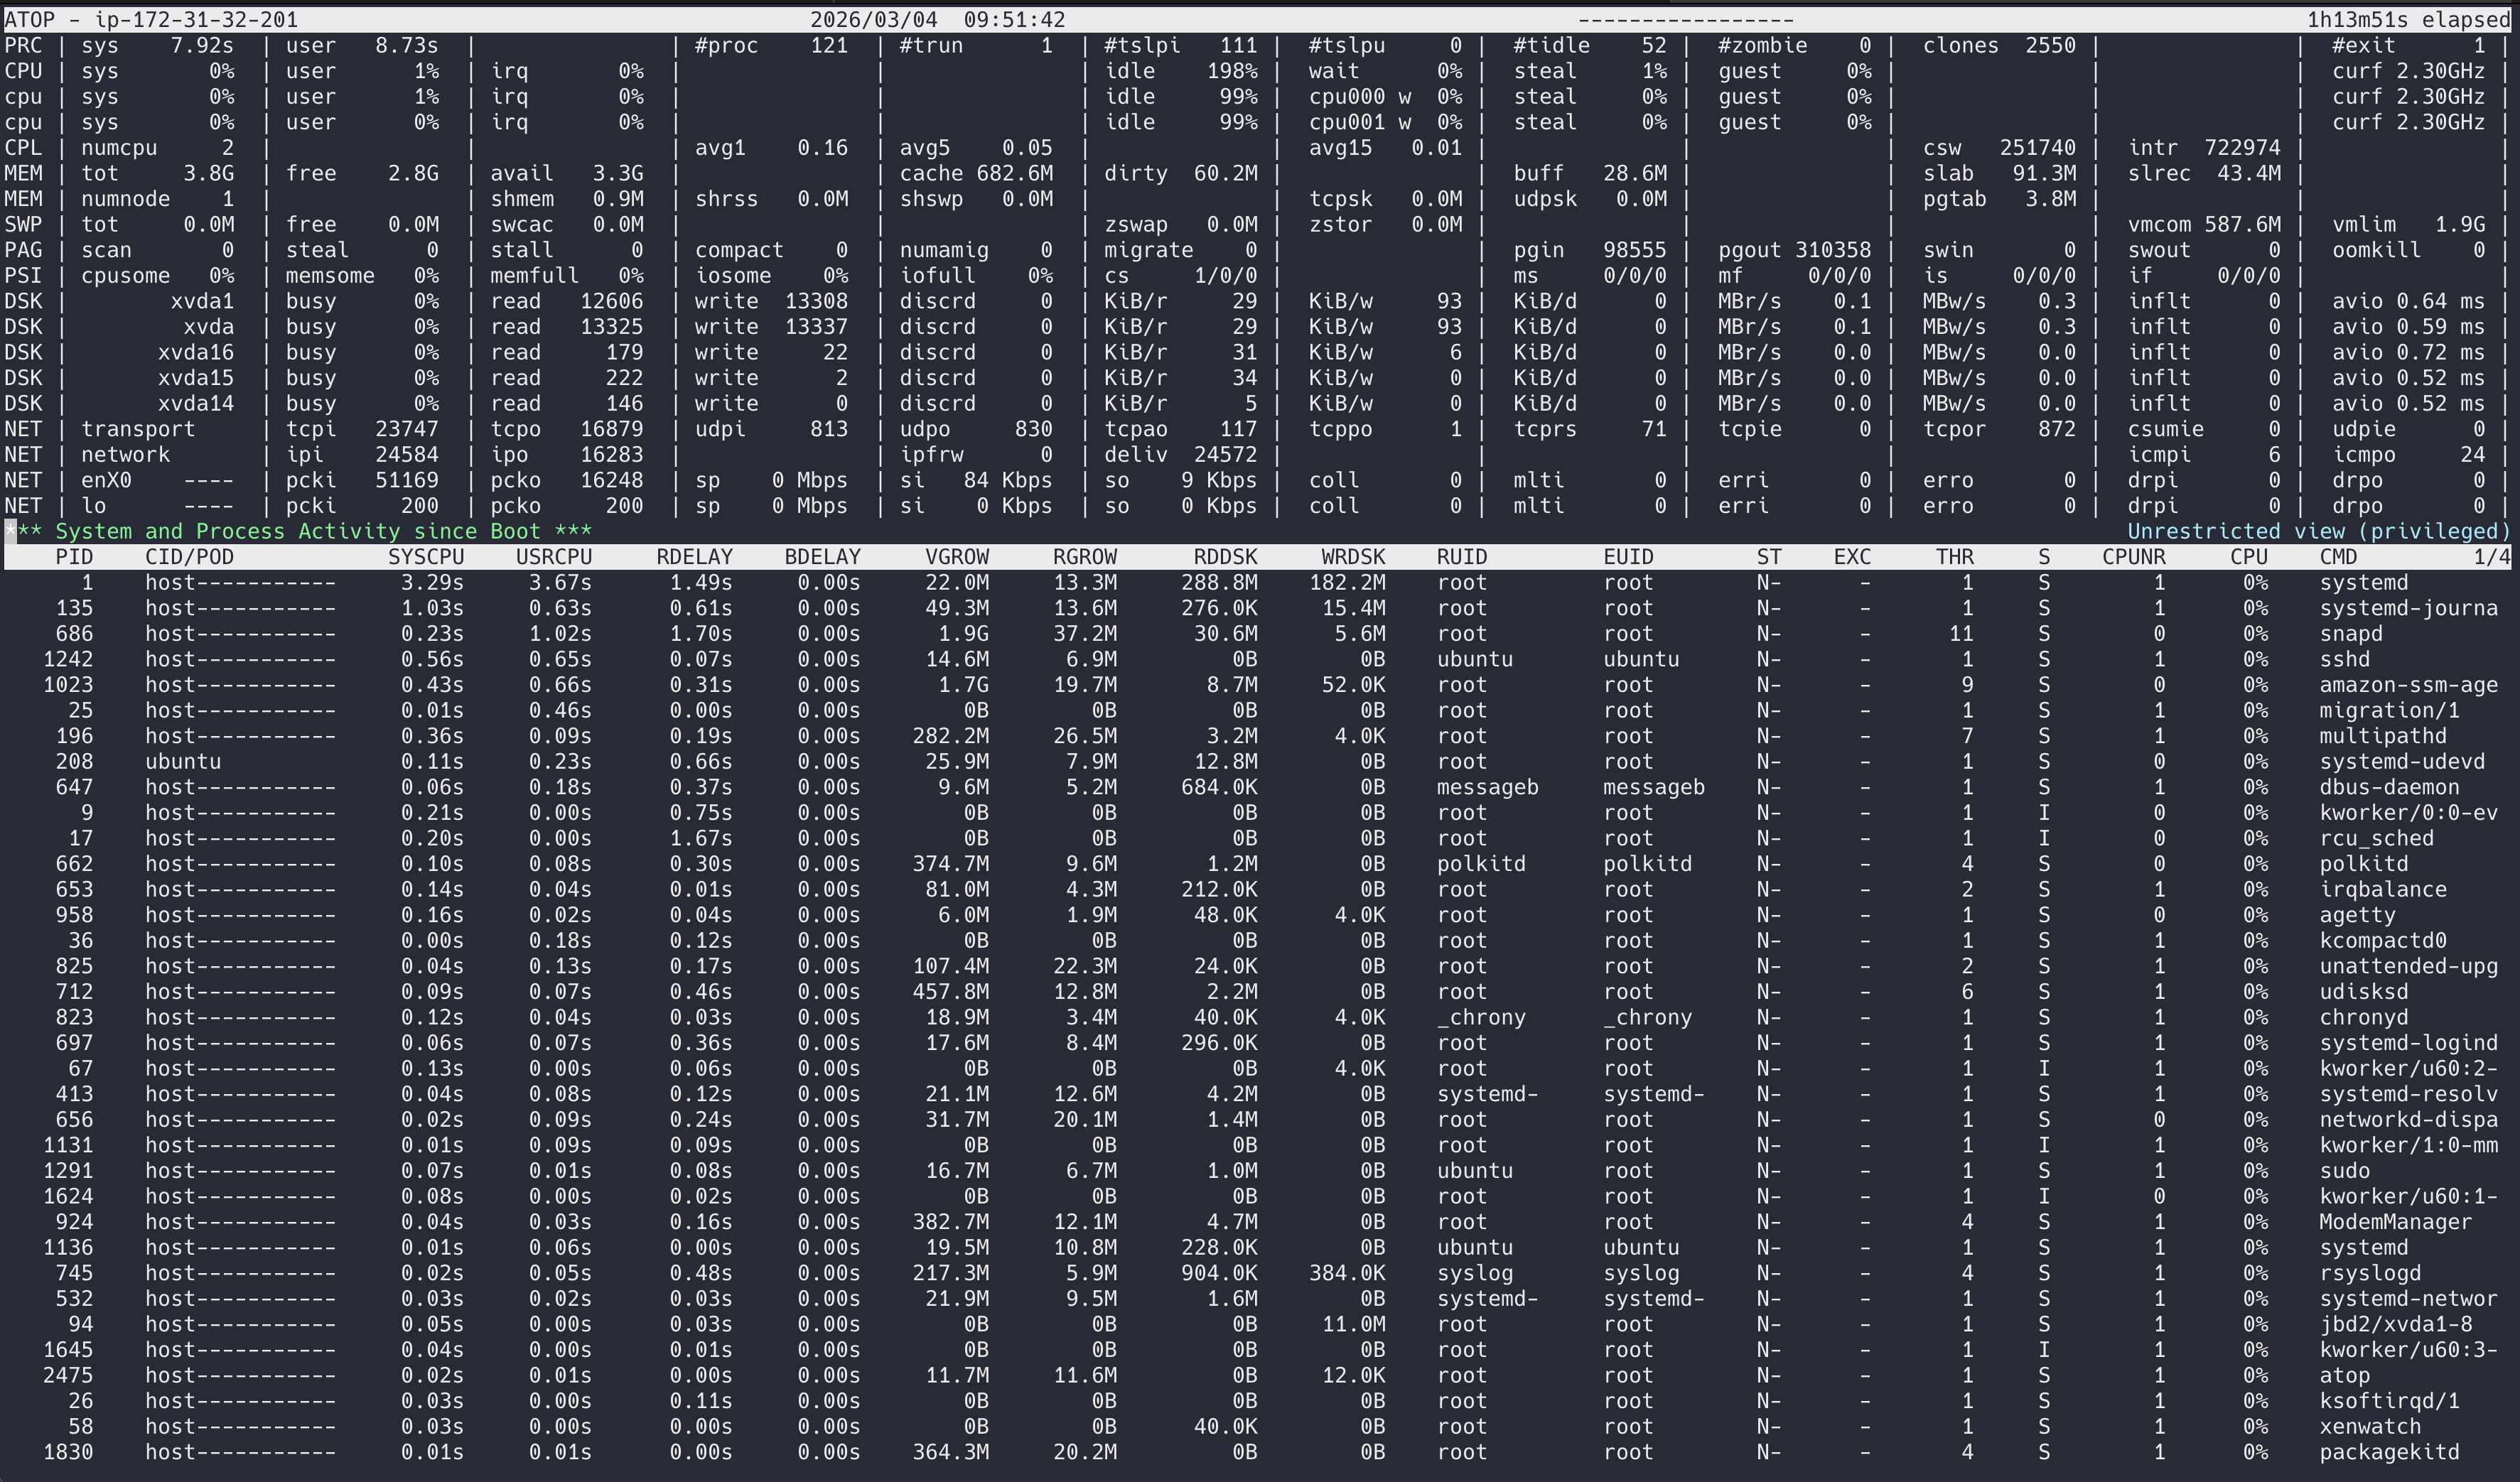The image size is (2520, 1482).
Task: Click the System and Process Activity header
Action: pos(300,531)
